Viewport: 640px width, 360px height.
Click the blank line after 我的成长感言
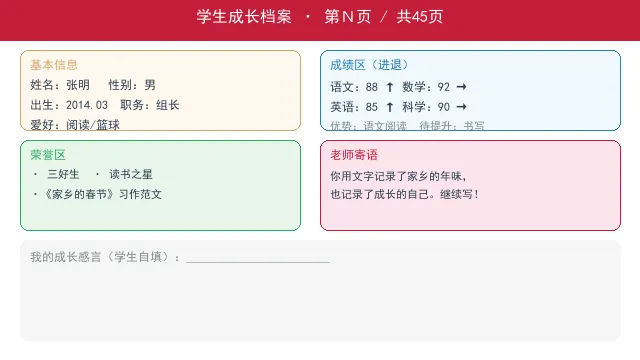tap(258, 258)
